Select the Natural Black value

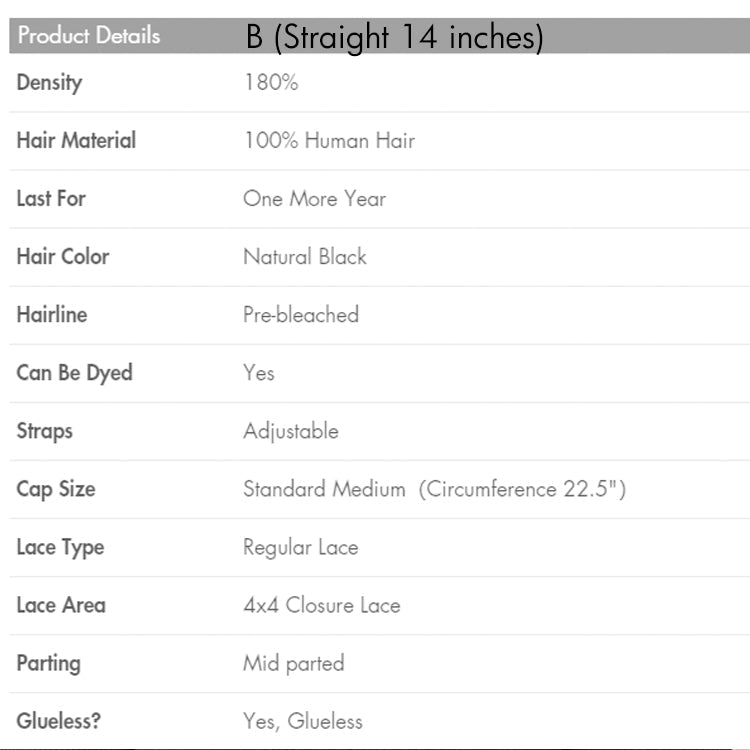[x=305, y=256]
